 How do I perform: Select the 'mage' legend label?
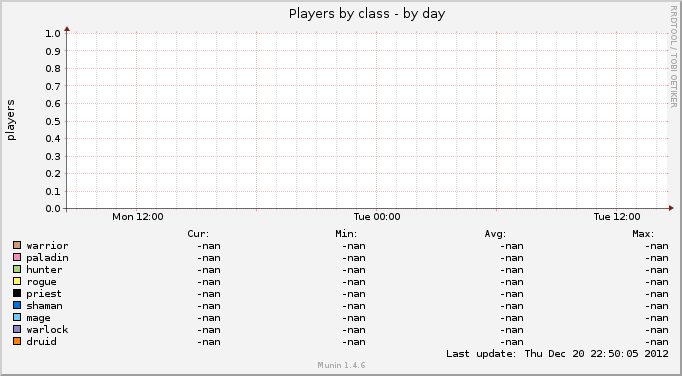click(38, 319)
